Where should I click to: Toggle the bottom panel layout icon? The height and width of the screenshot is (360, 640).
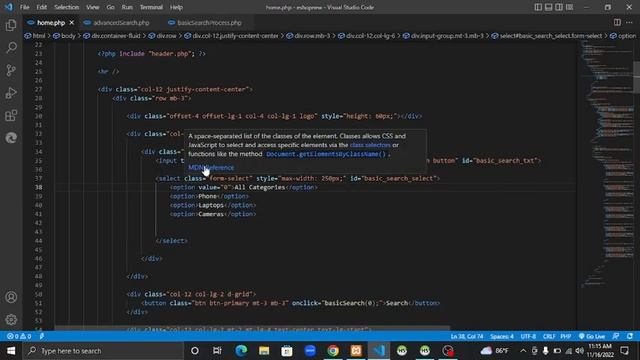pyautogui.click(x=549, y=7)
